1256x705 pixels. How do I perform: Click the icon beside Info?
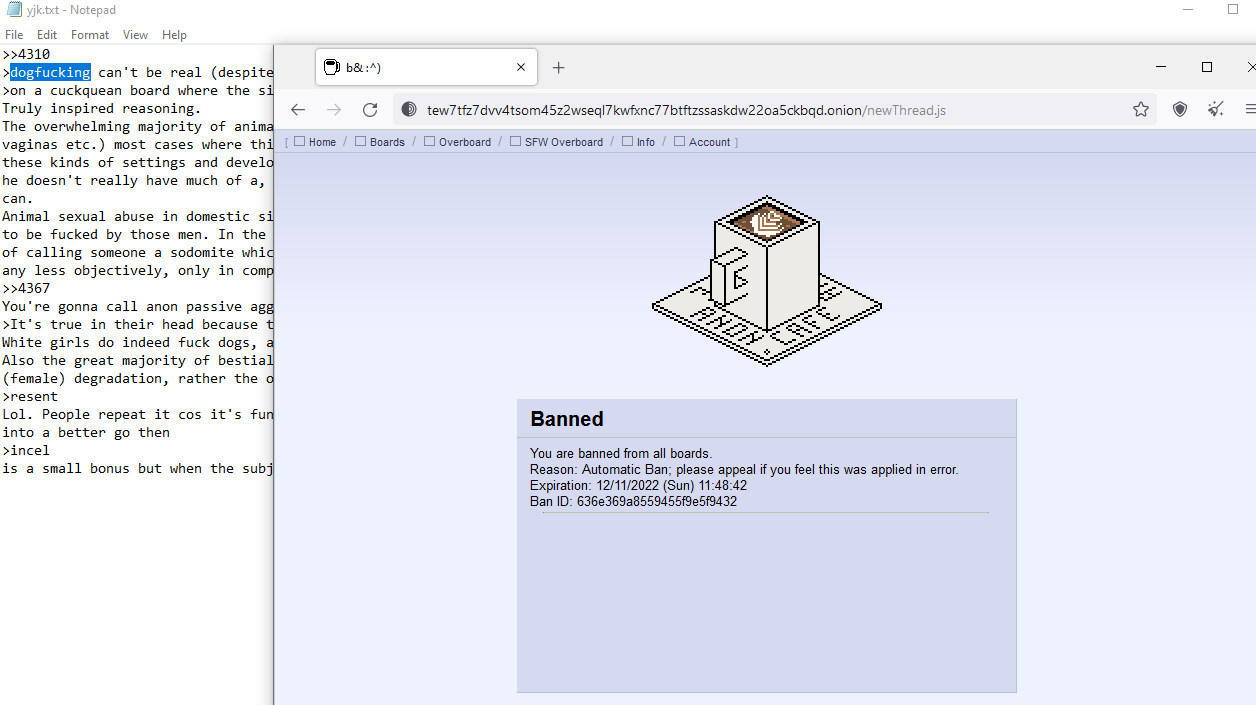click(x=628, y=141)
